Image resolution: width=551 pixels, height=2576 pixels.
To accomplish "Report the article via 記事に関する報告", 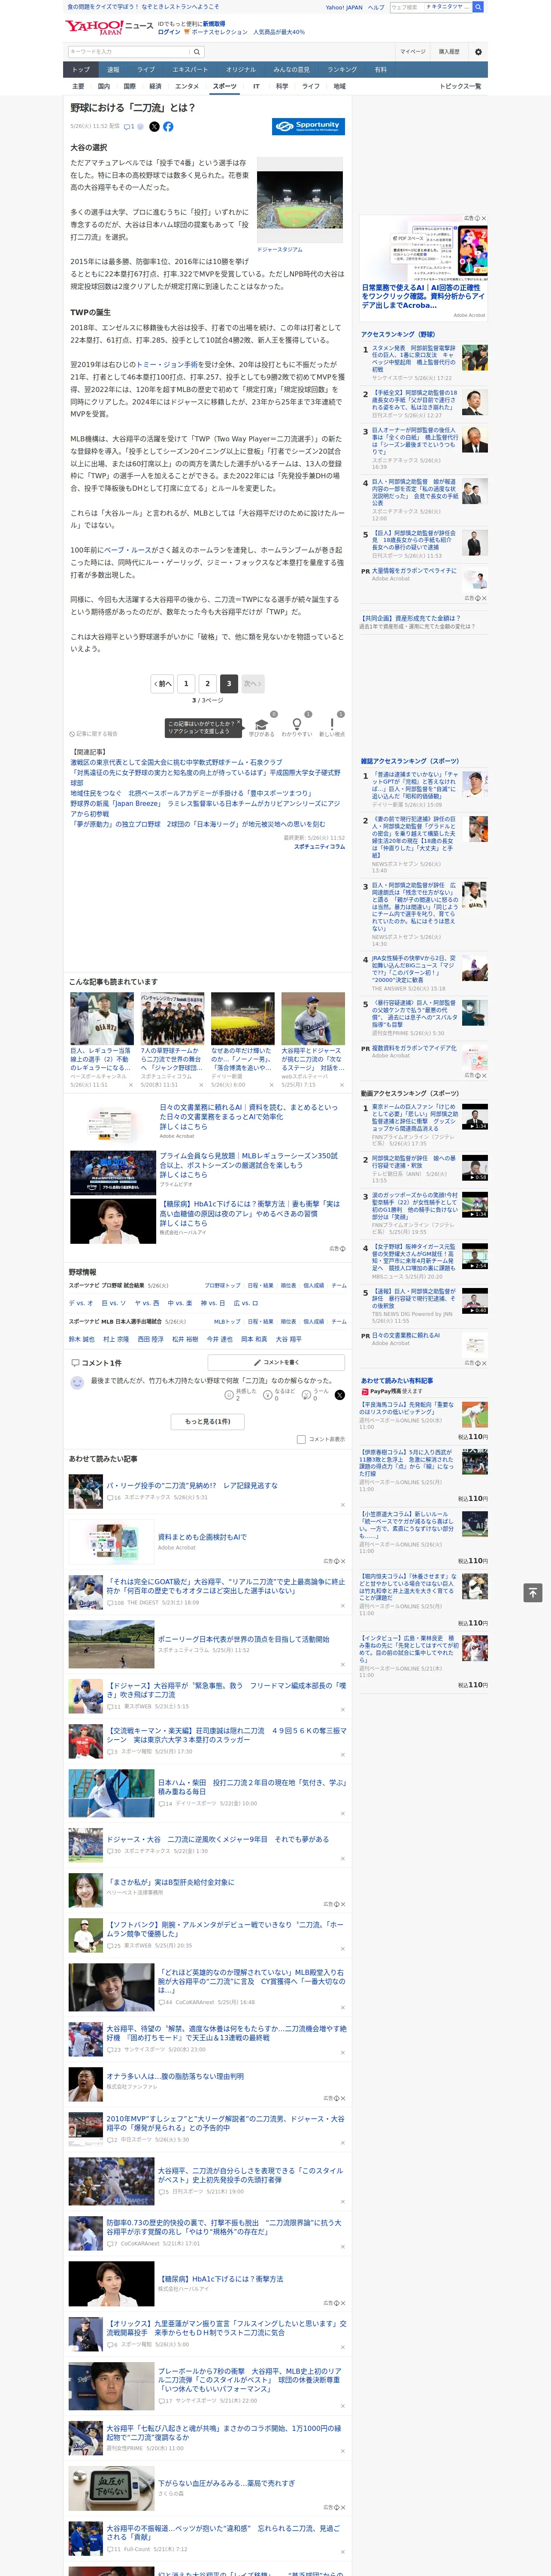I will point(93,734).
